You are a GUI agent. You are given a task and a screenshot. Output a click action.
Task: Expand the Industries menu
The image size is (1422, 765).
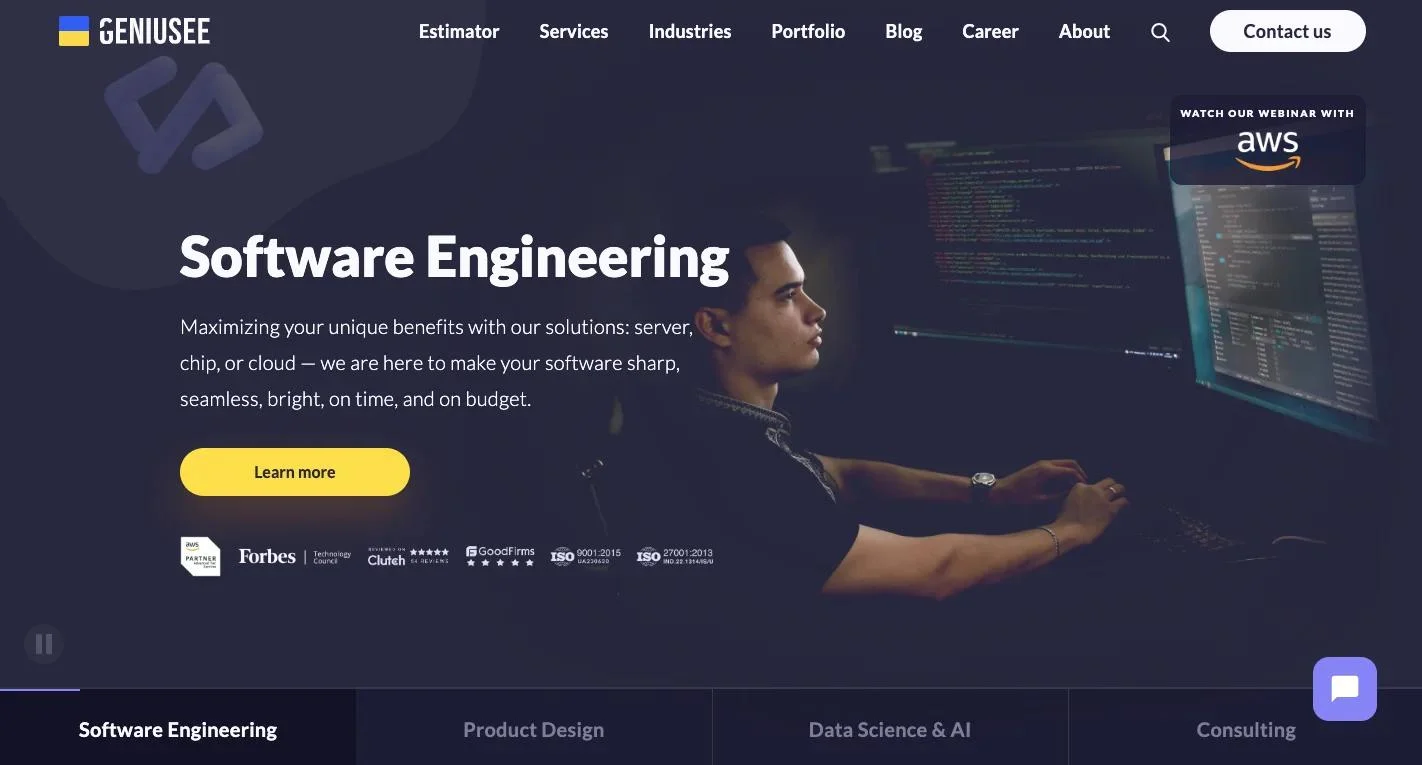pyautogui.click(x=690, y=32)
